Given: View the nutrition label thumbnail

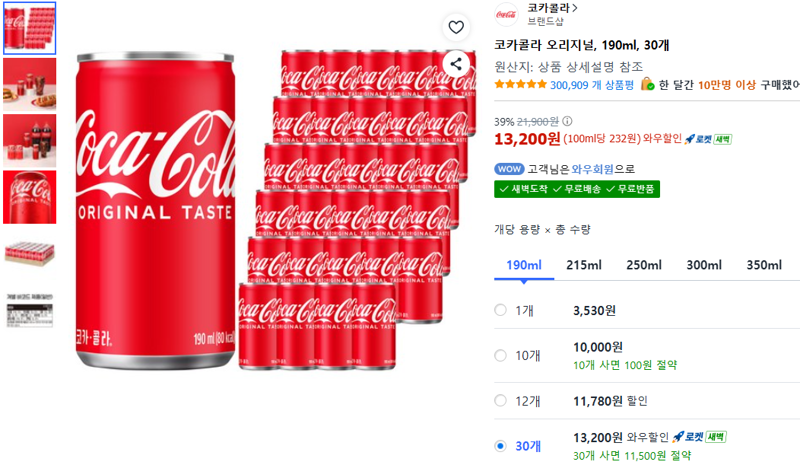Looking at the screenshot, I should 30,310.
